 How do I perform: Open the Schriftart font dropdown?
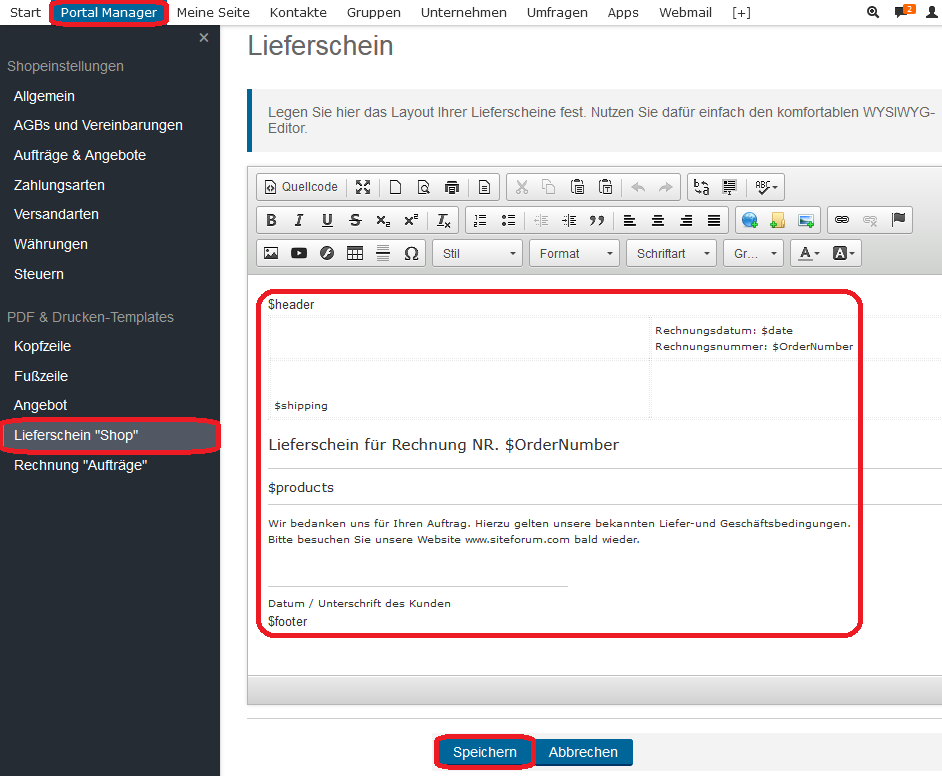coord(671,253)
